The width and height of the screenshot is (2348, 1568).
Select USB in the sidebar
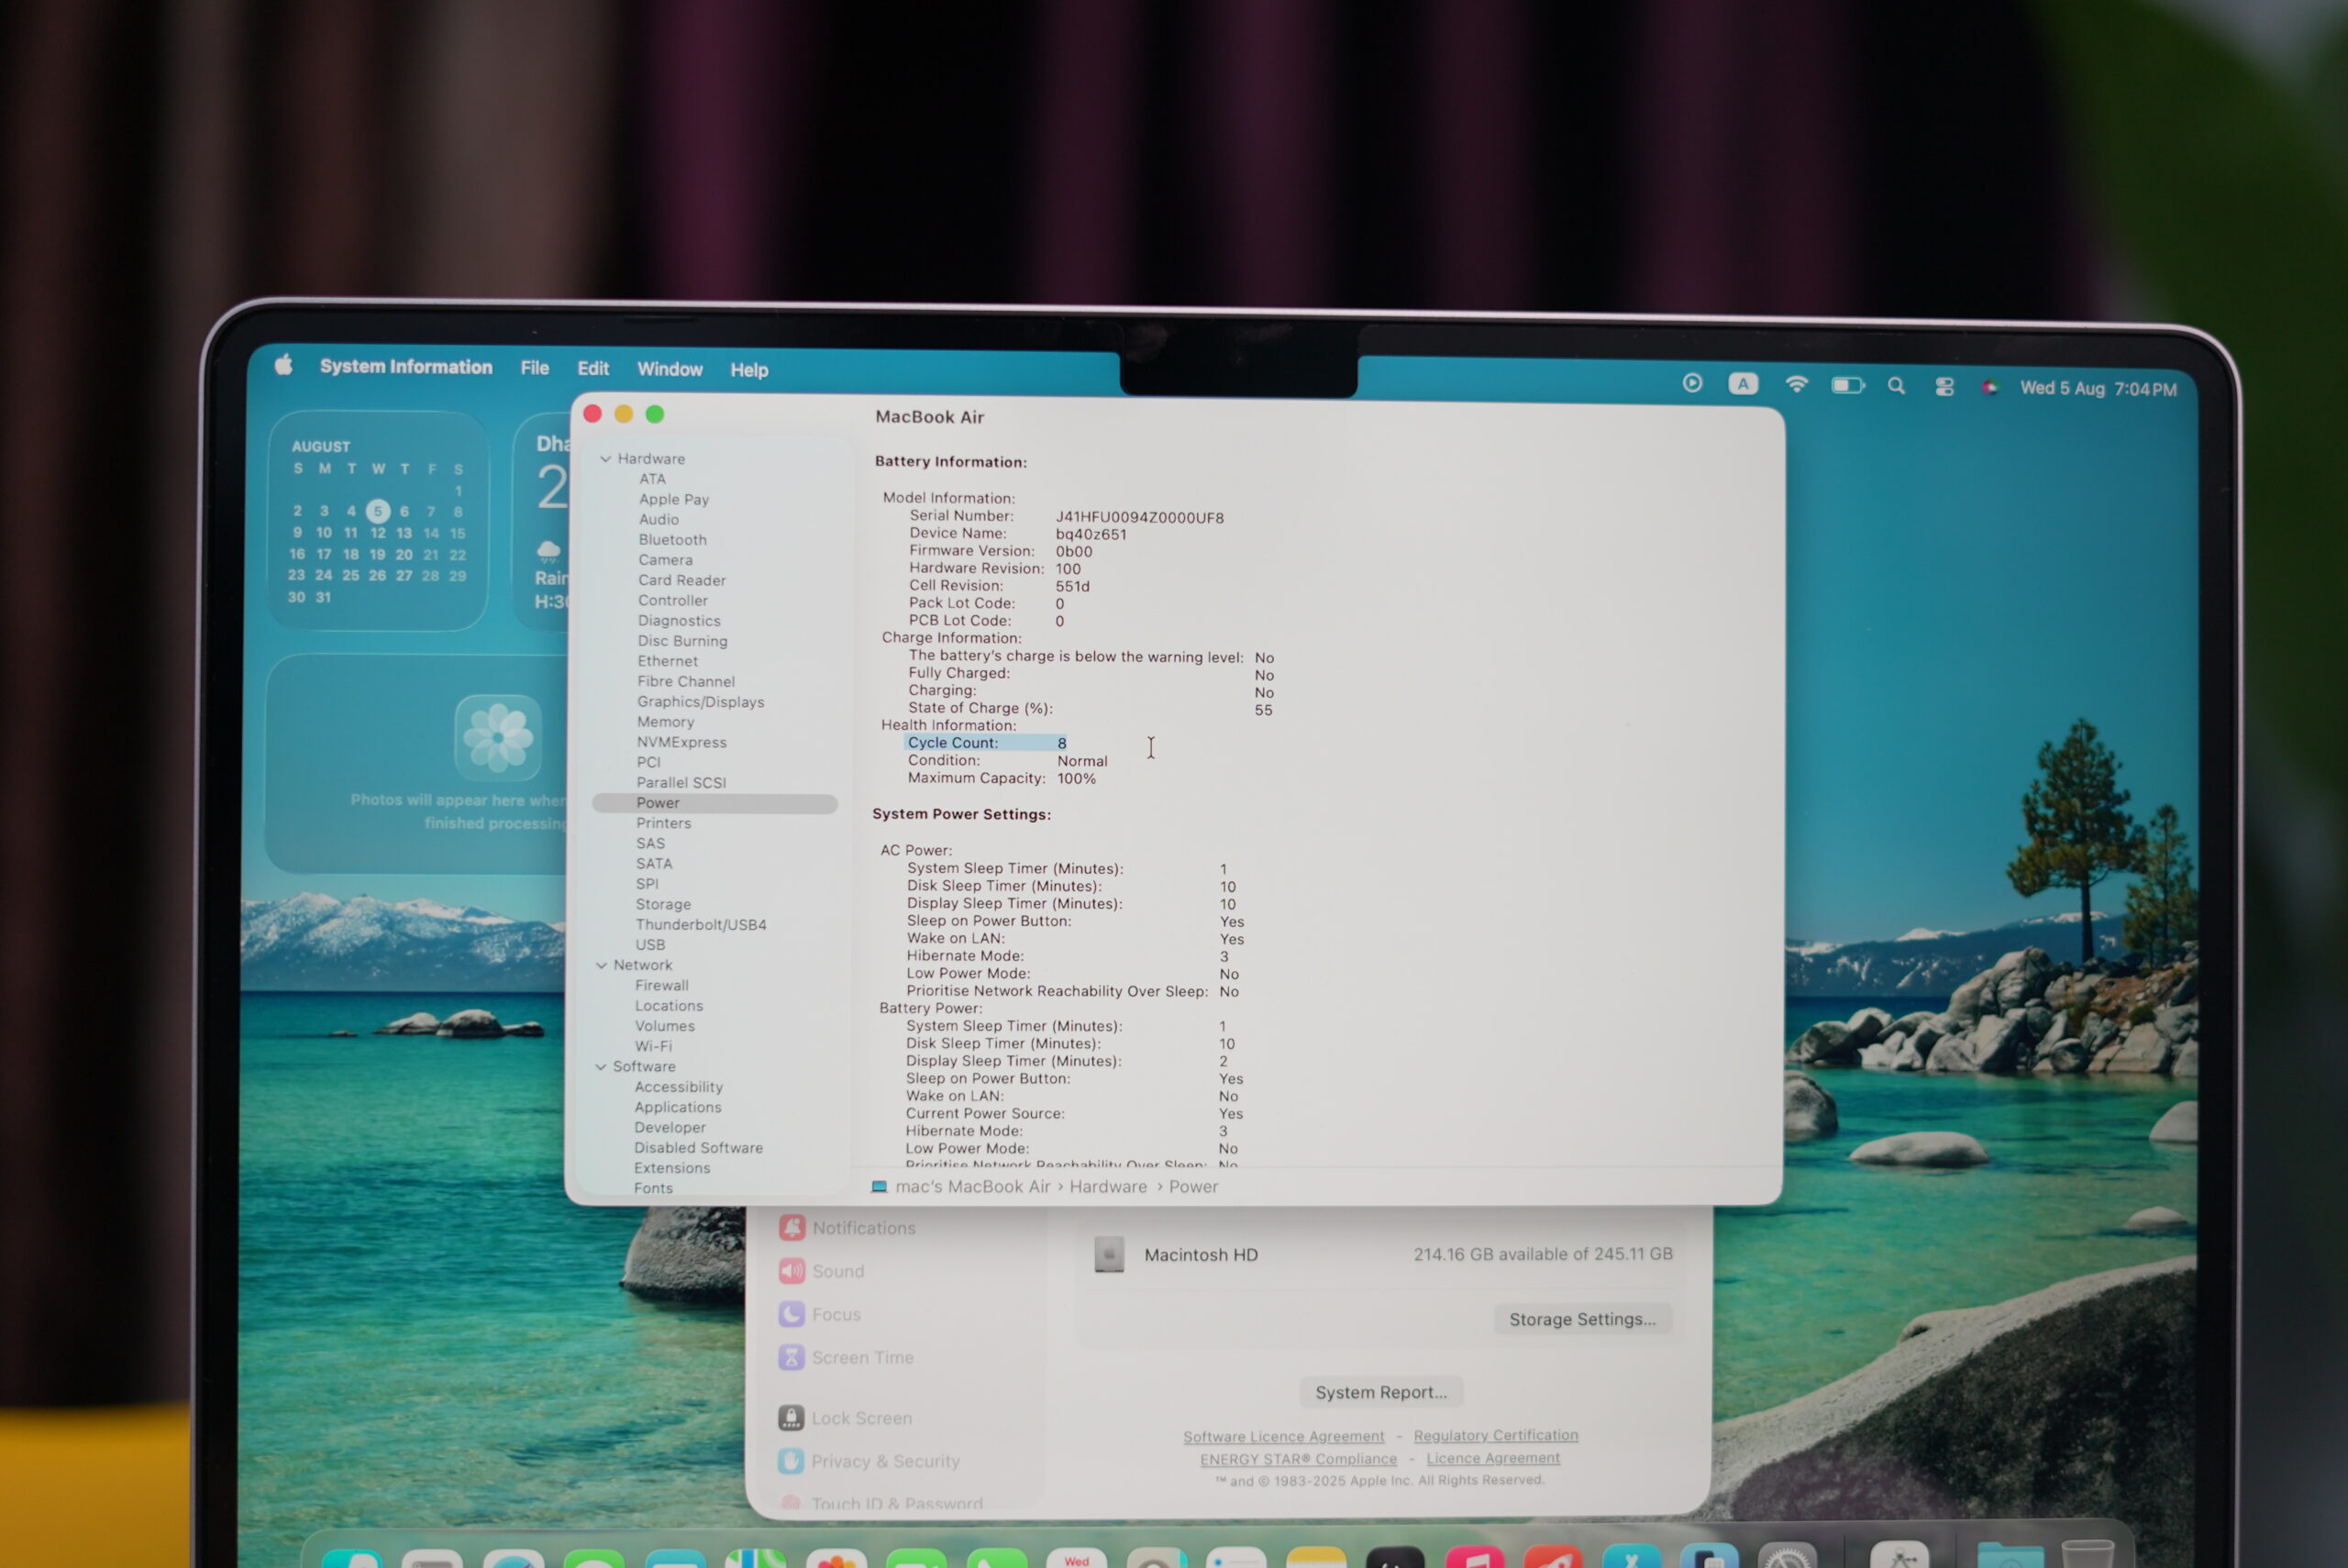pos(650,945)
